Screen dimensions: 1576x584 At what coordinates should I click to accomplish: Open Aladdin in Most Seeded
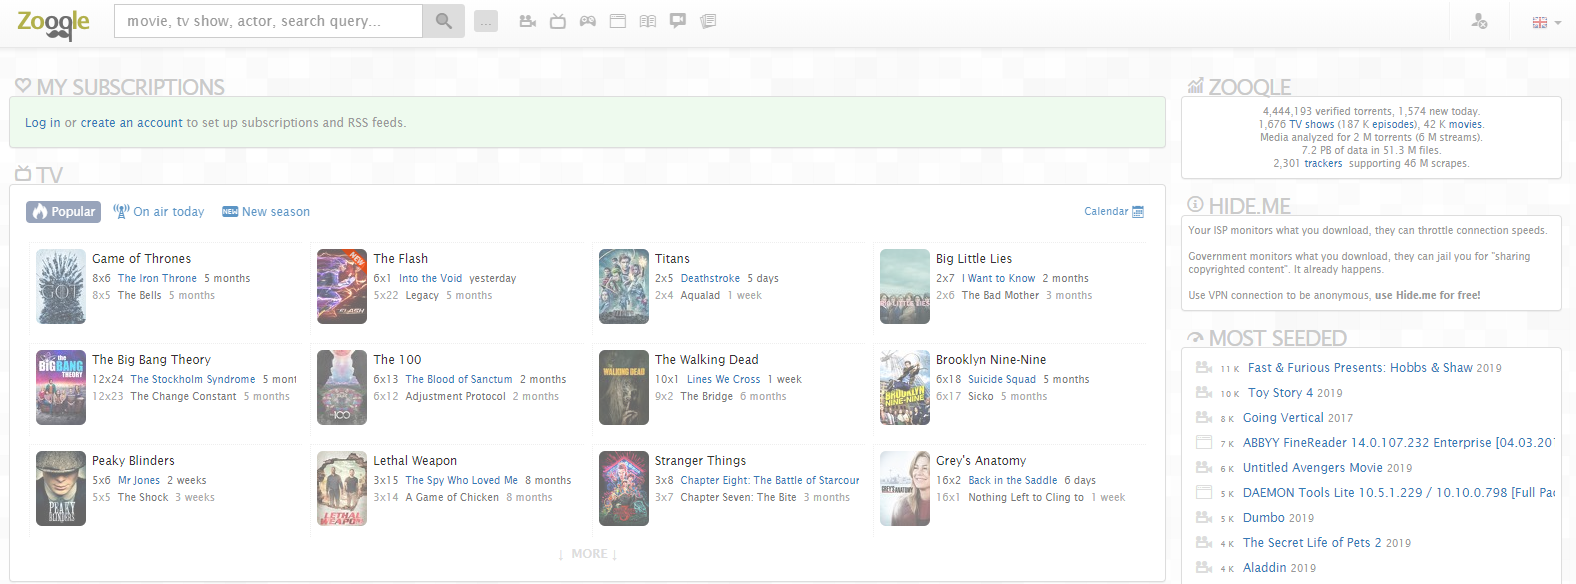pyautogui.click(x=1265, y=568)
